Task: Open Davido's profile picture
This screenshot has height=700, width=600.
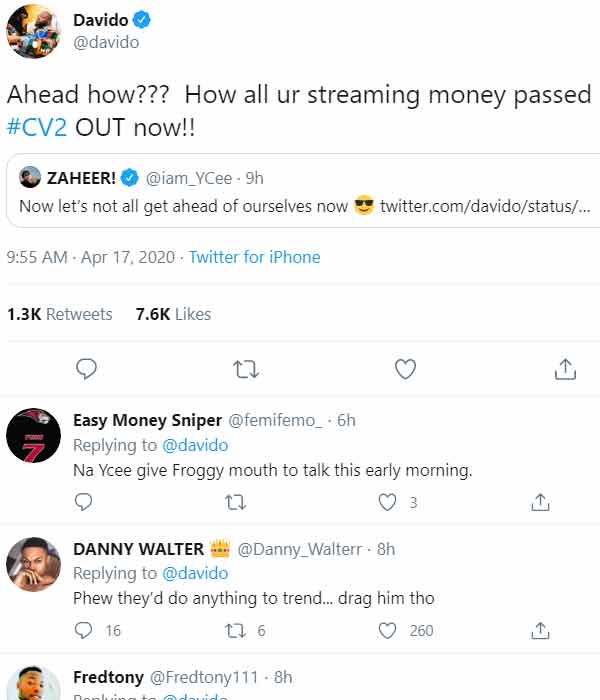Action: click(x=33, y=31)
